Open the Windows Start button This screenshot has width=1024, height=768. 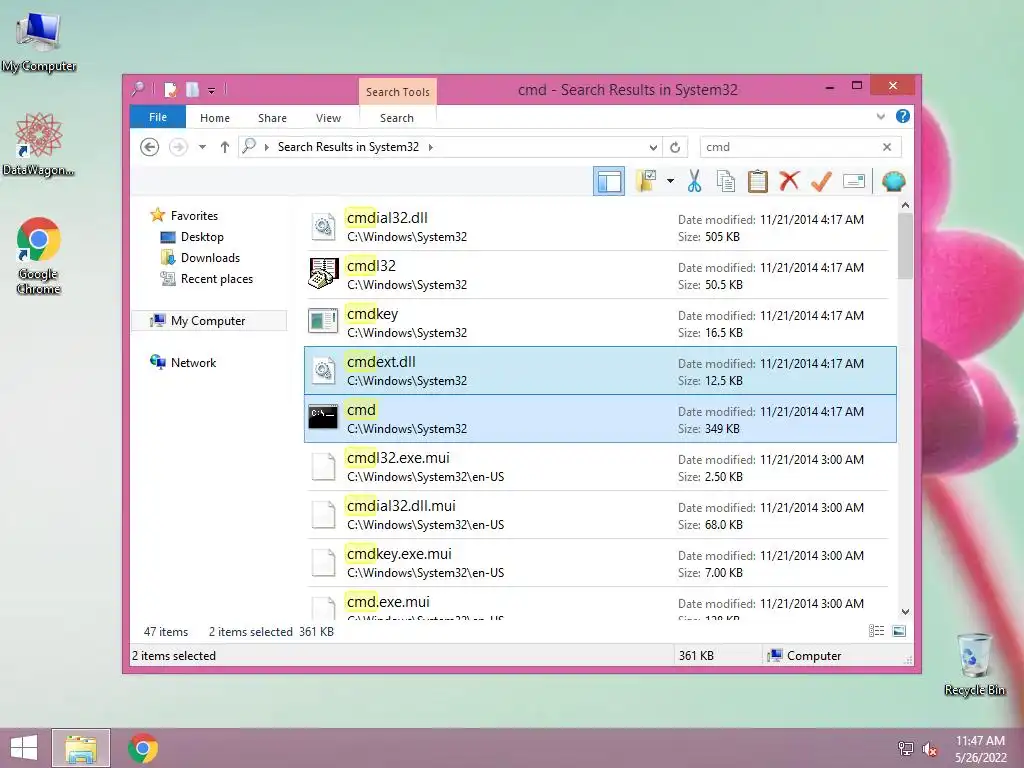[24, 748]
